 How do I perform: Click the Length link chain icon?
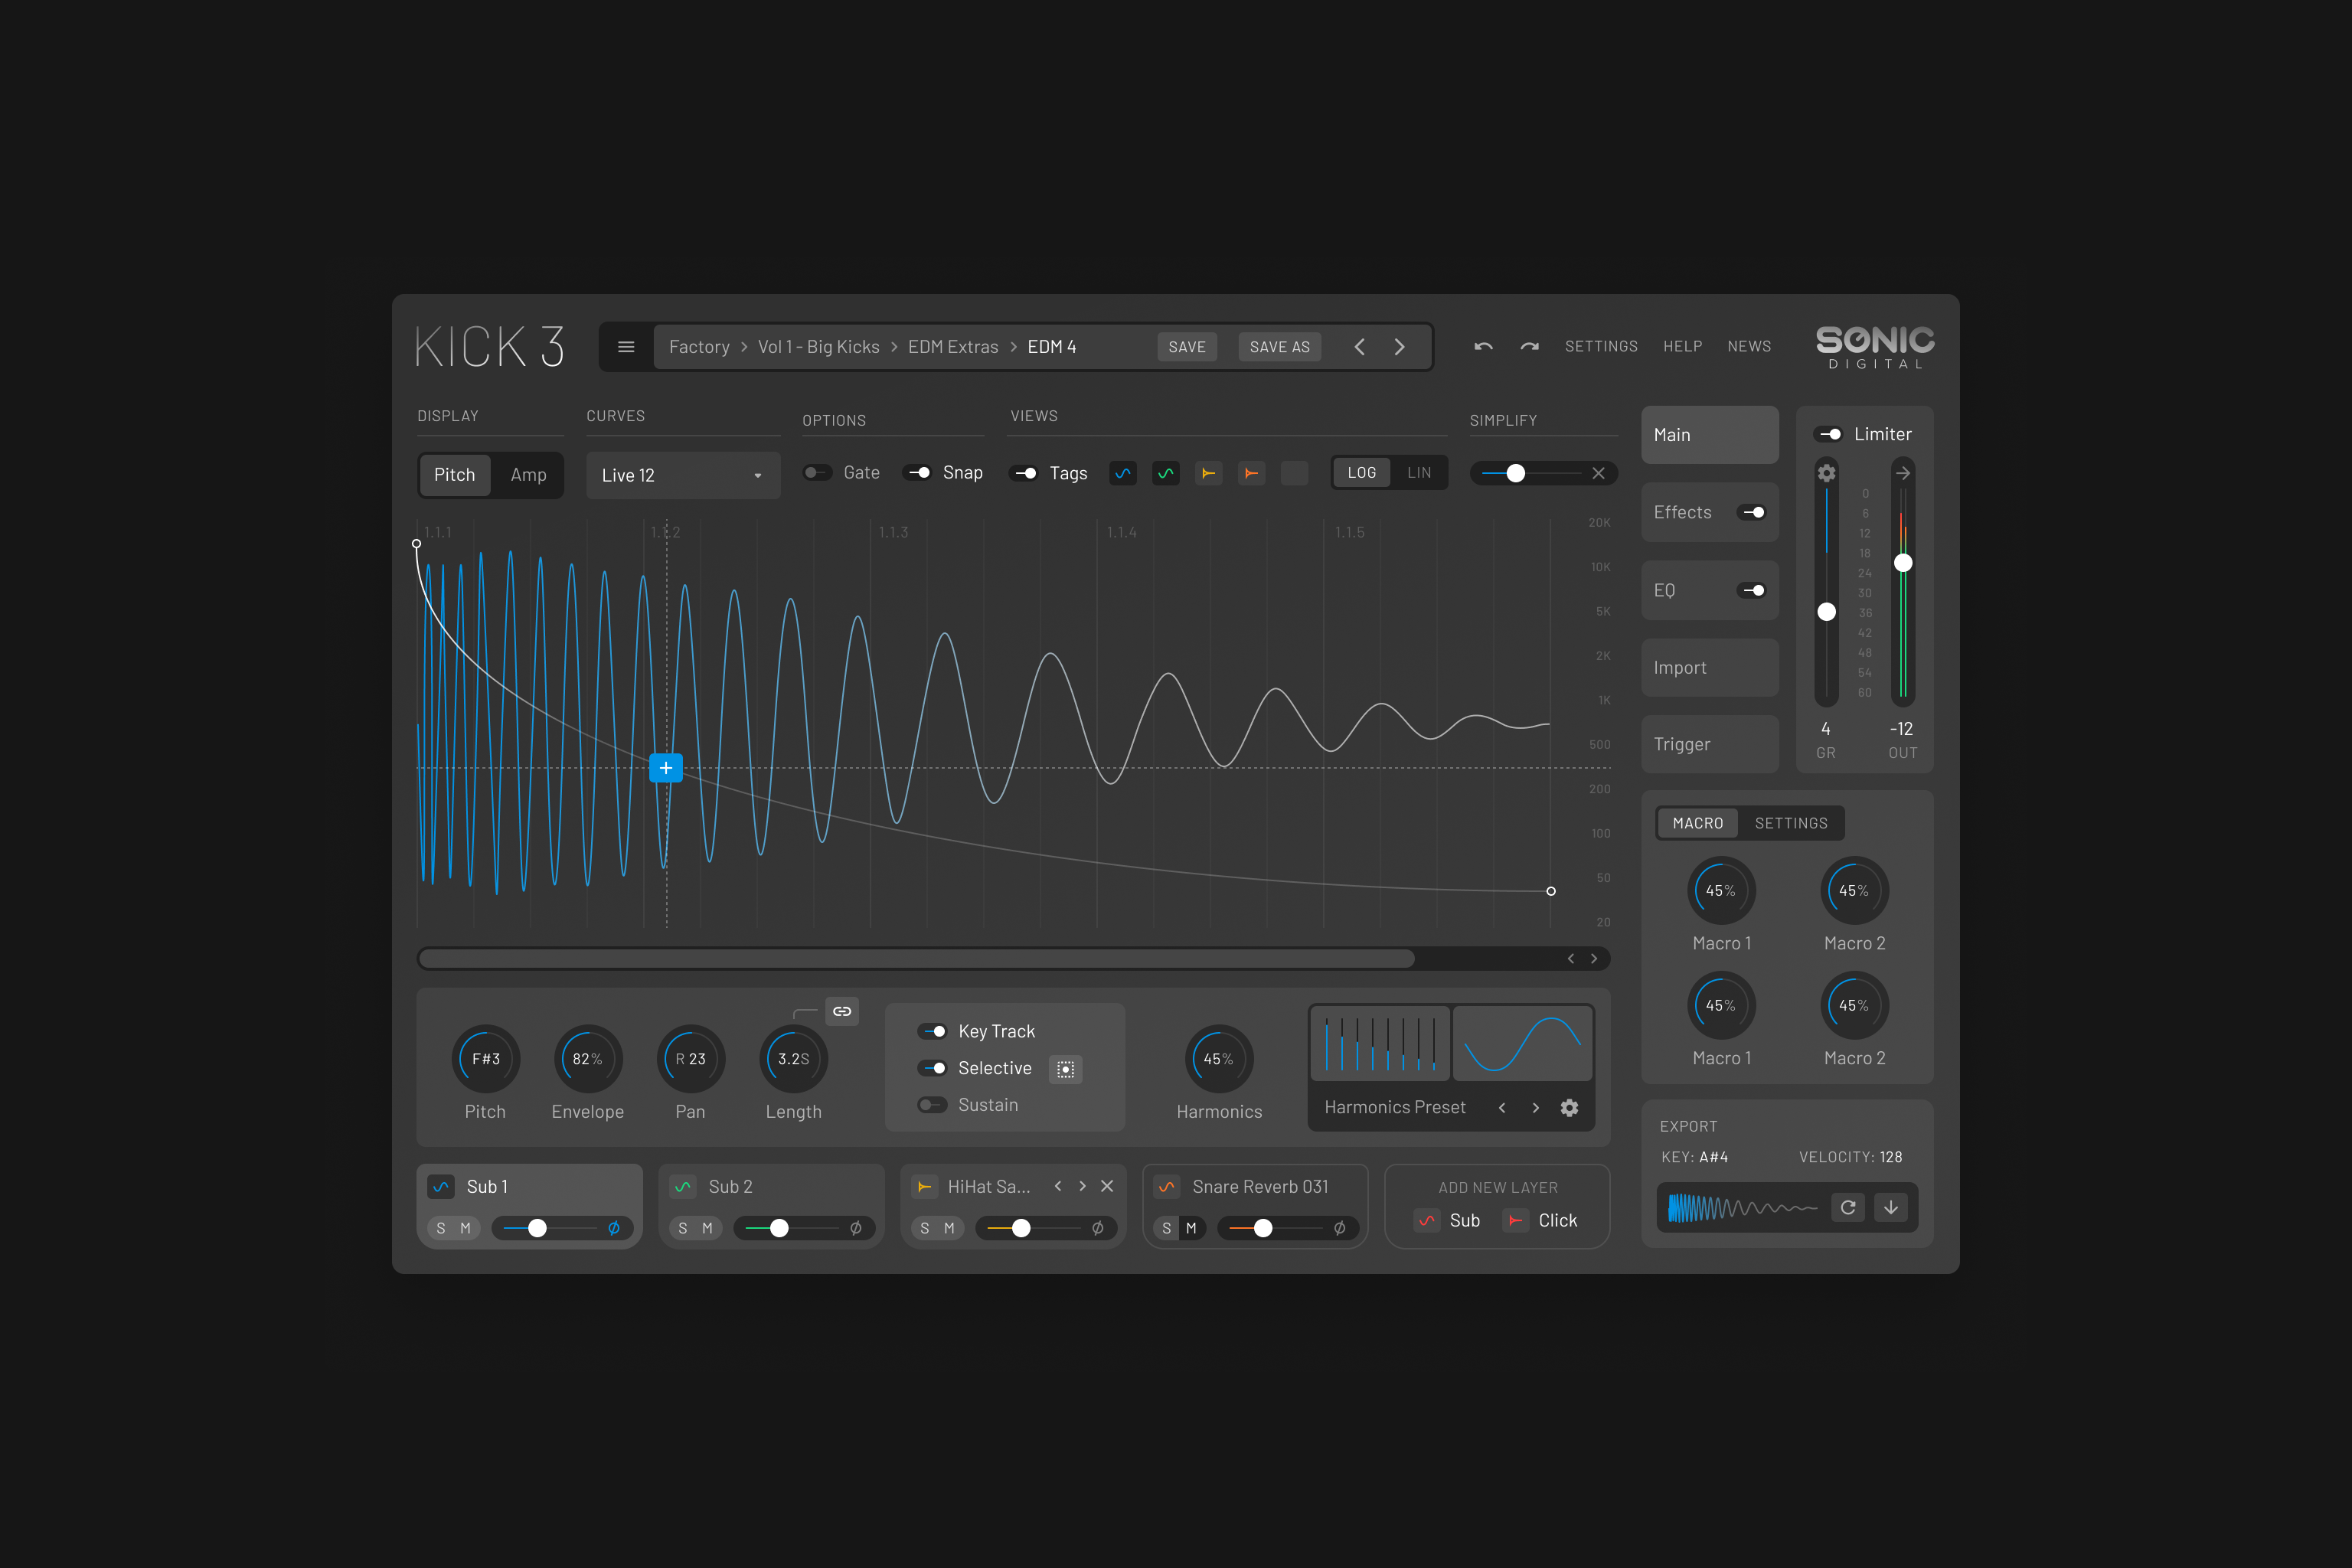click(842, 1012)
